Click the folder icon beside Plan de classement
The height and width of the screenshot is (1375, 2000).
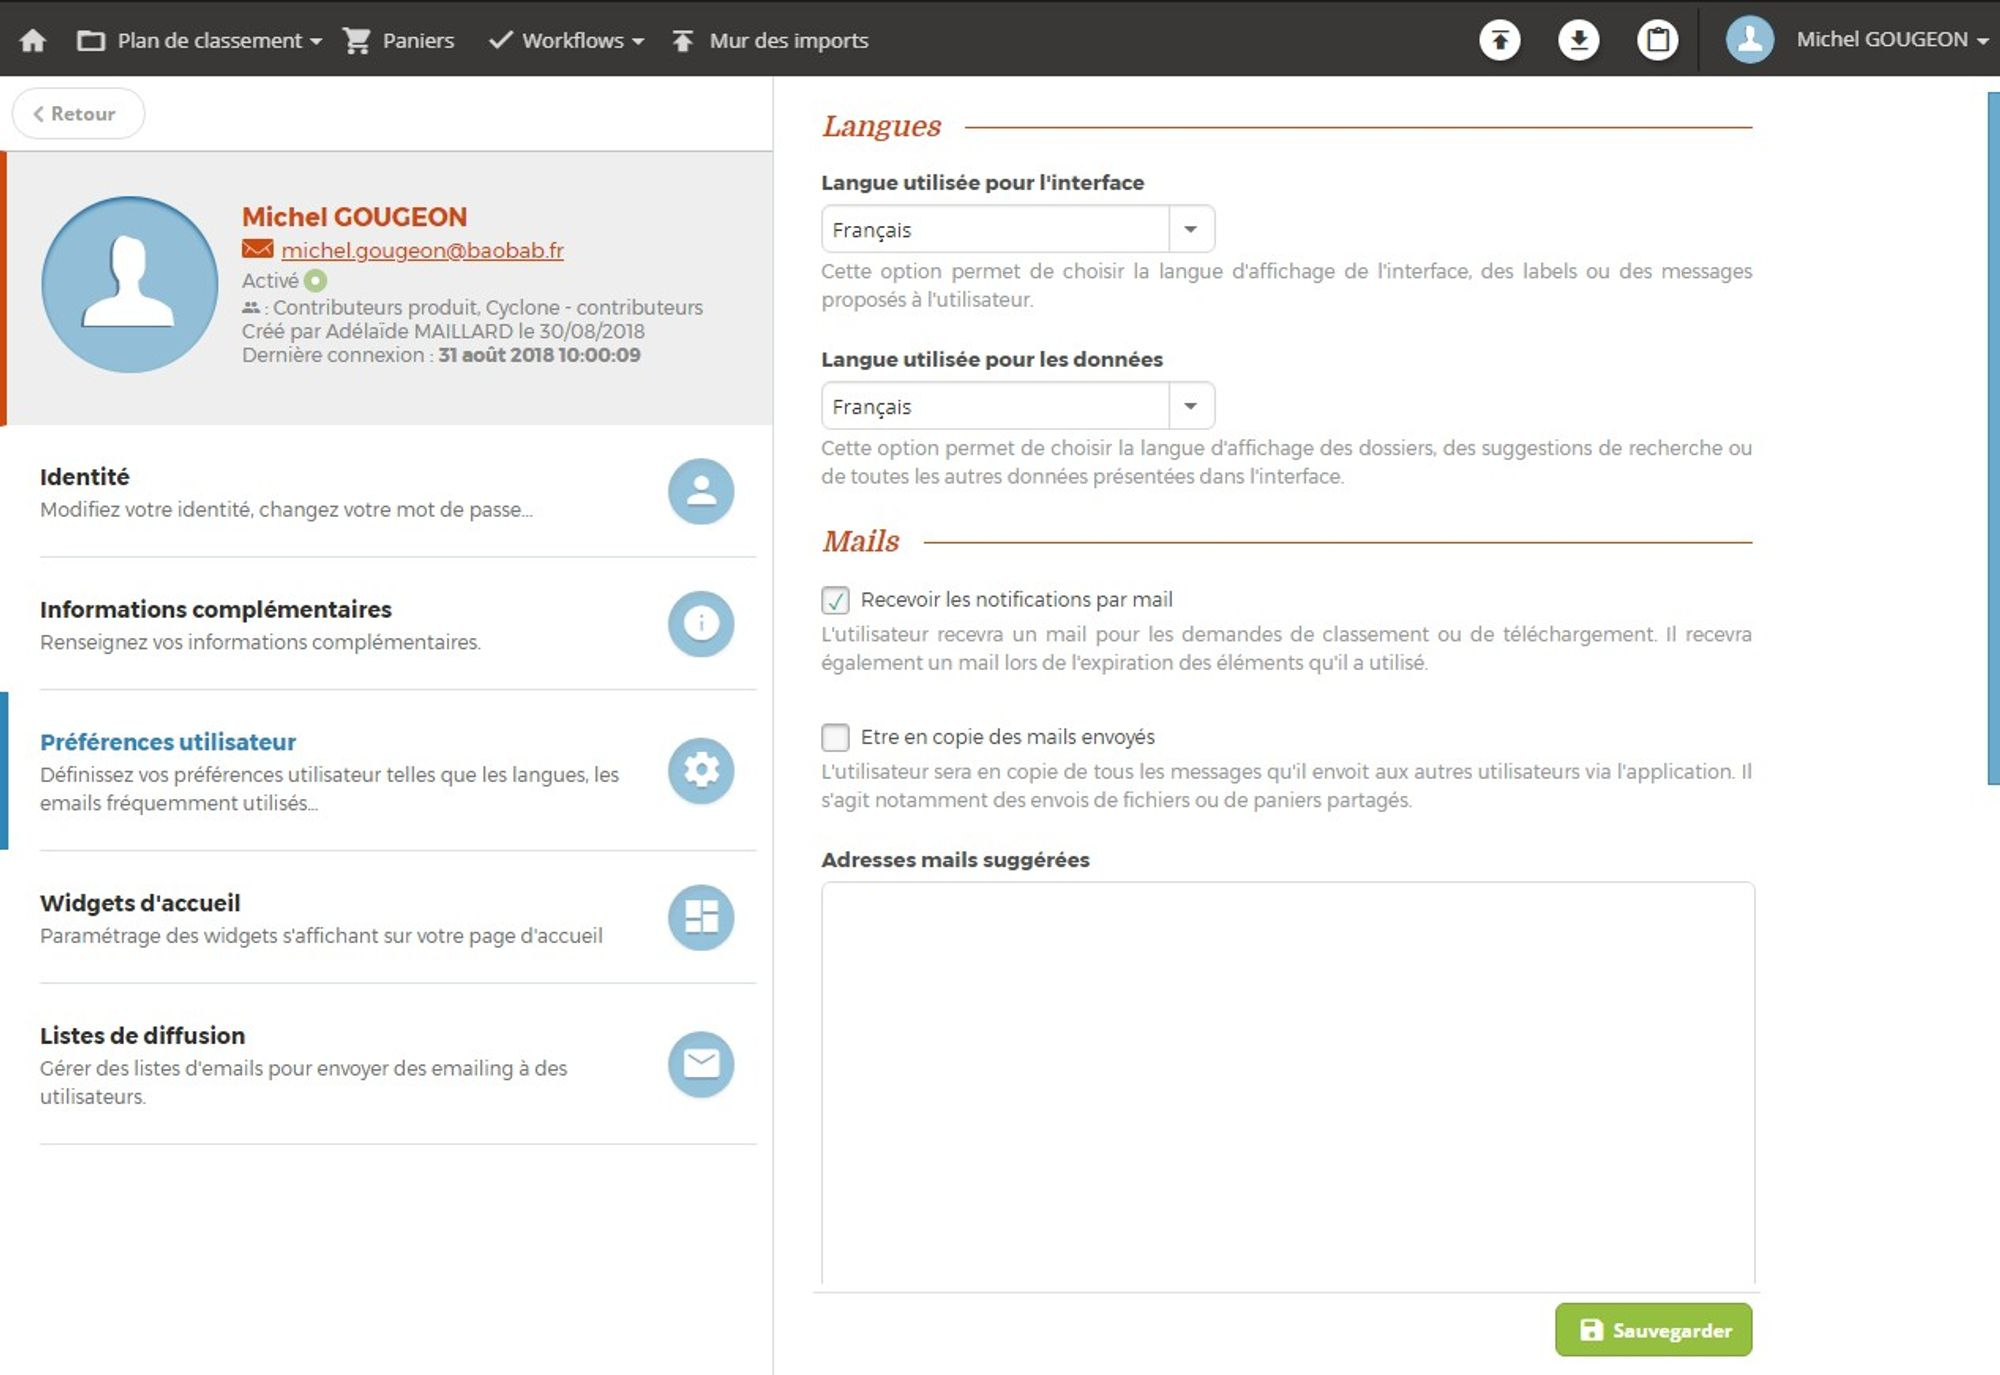pyautogui.click(x=91, y=41)
